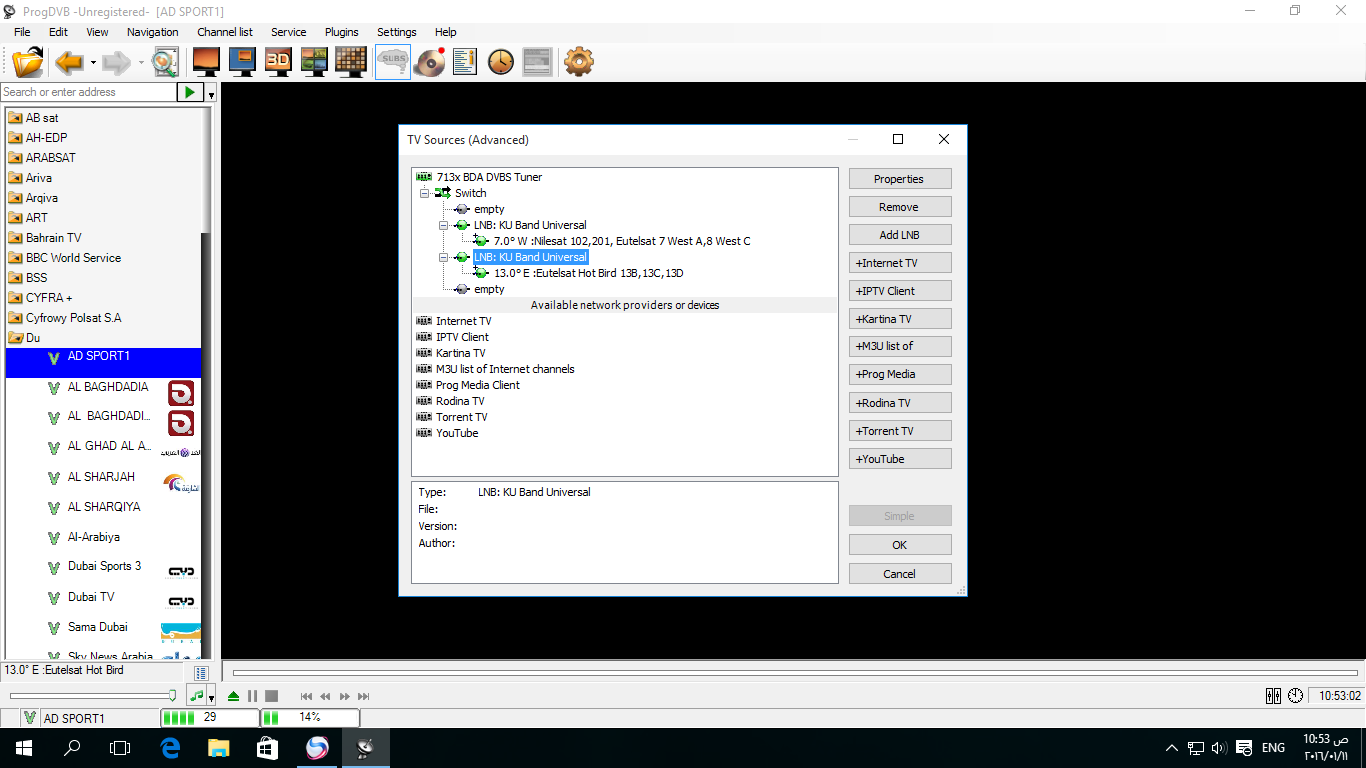This screenshot has width=1366, height=768.
Task: Click the Search or enter address field
Action: click(x=89, y=92)
